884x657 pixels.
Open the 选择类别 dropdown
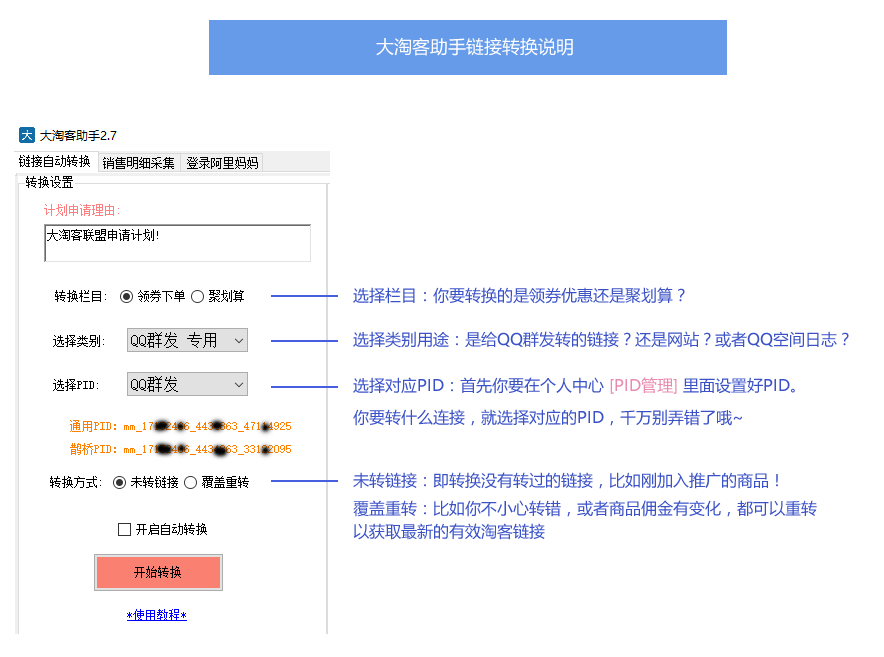coord(187,340)
